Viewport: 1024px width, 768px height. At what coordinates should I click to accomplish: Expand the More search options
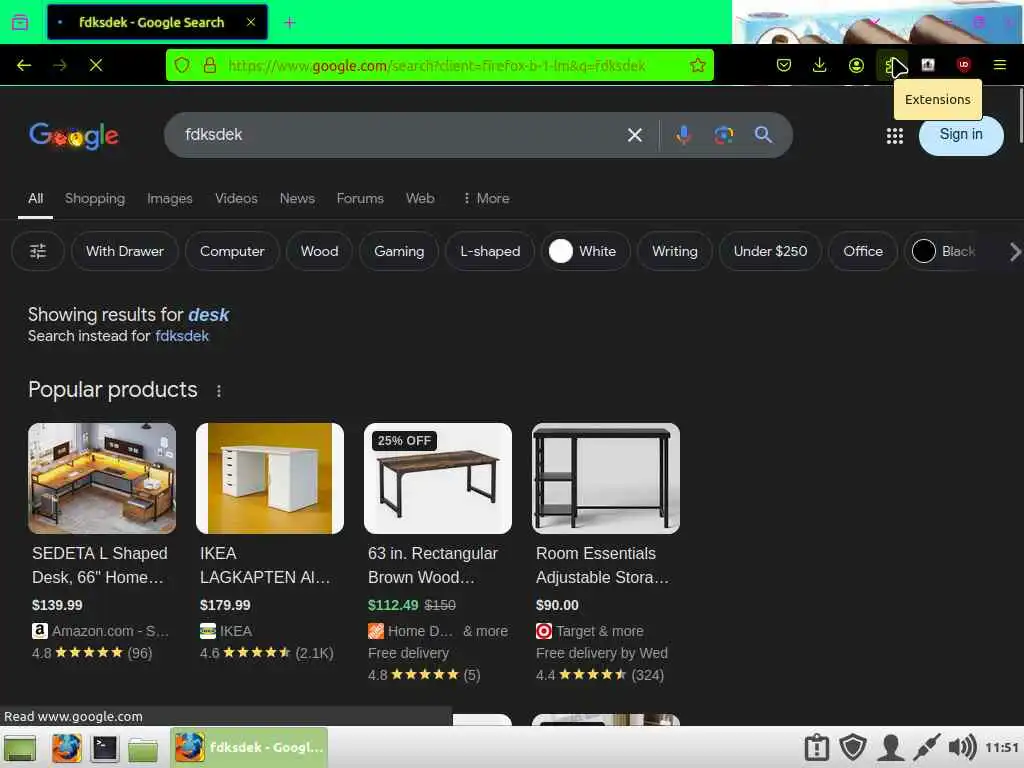(x=486, y=198)
